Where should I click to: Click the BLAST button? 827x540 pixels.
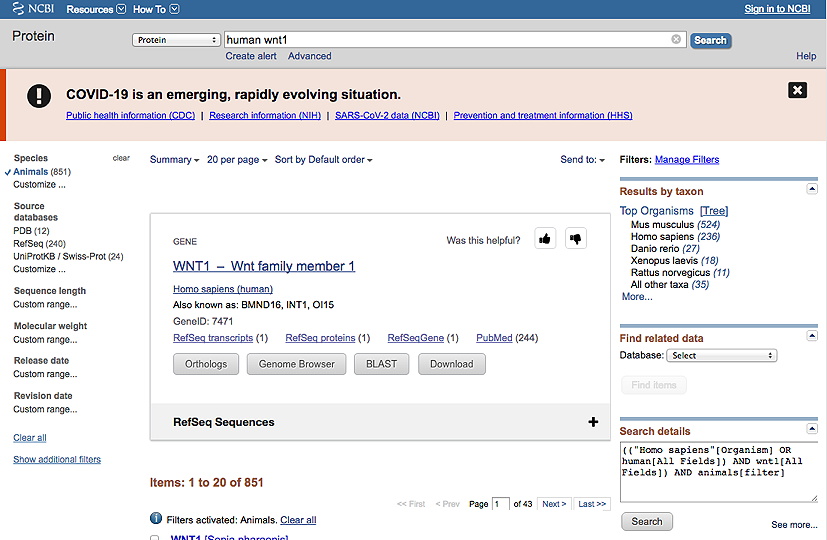(x=382, y=364)
